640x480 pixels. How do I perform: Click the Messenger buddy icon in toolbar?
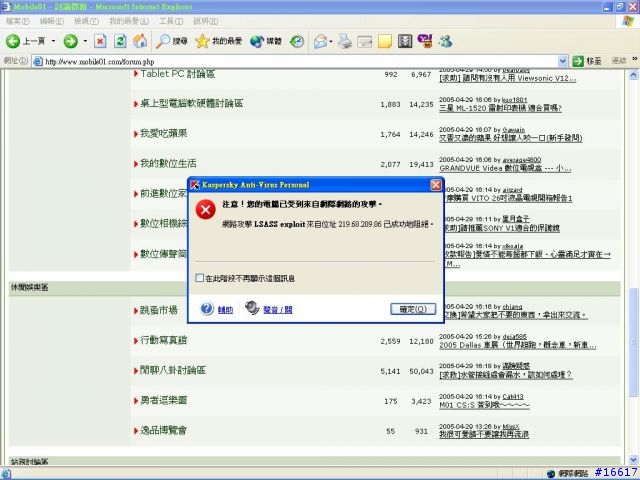pyautogui.click(x=445, y=41)
